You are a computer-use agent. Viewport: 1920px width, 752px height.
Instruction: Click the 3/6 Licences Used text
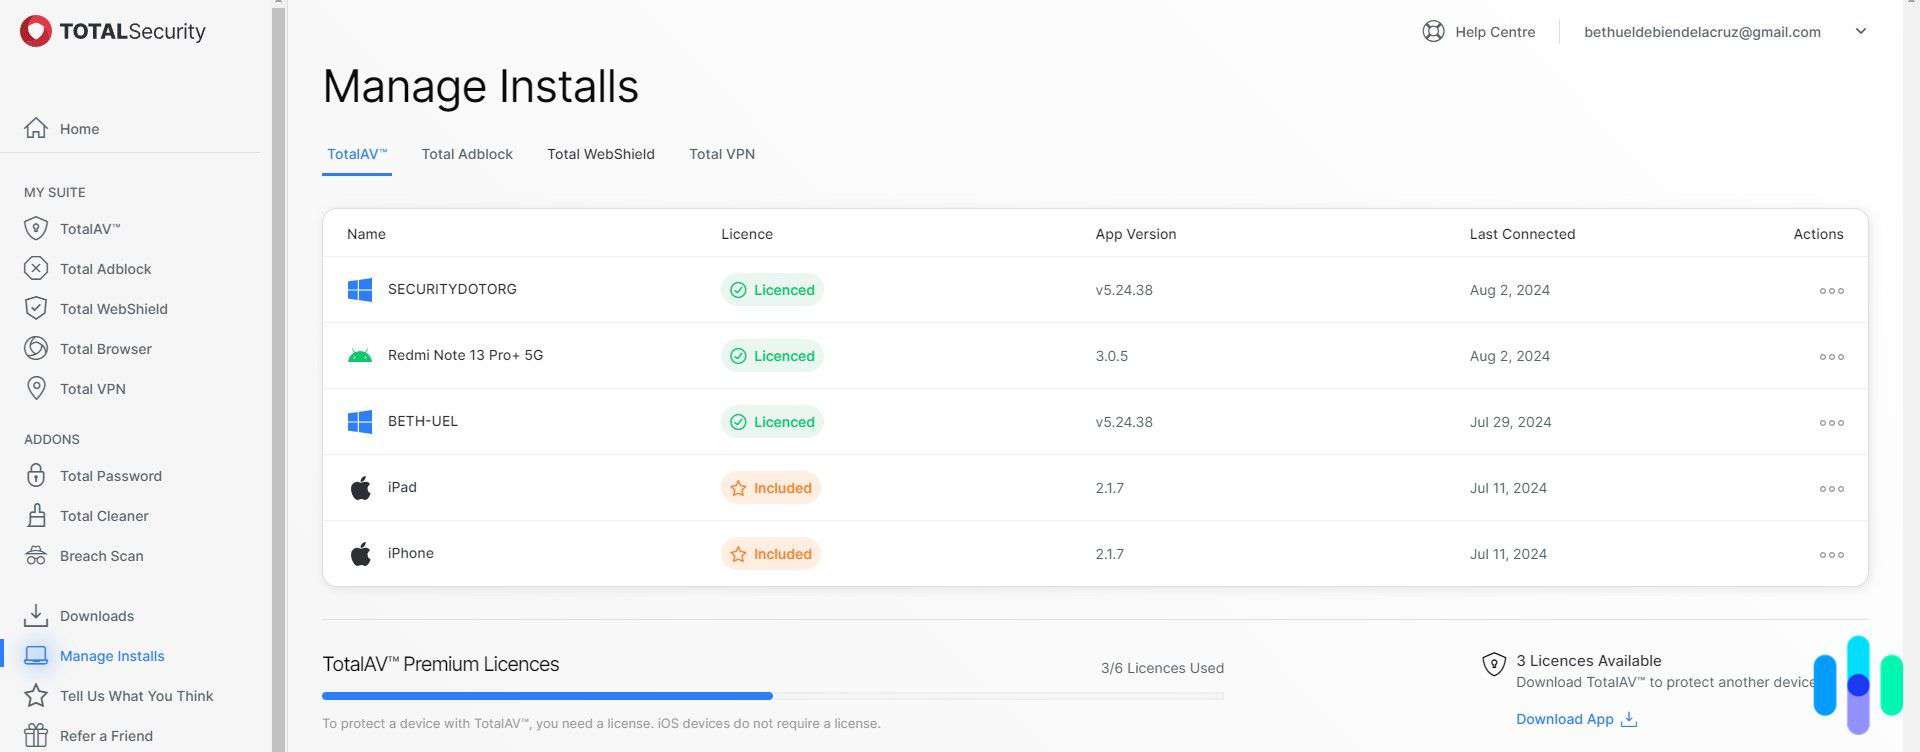[1162, 668]
